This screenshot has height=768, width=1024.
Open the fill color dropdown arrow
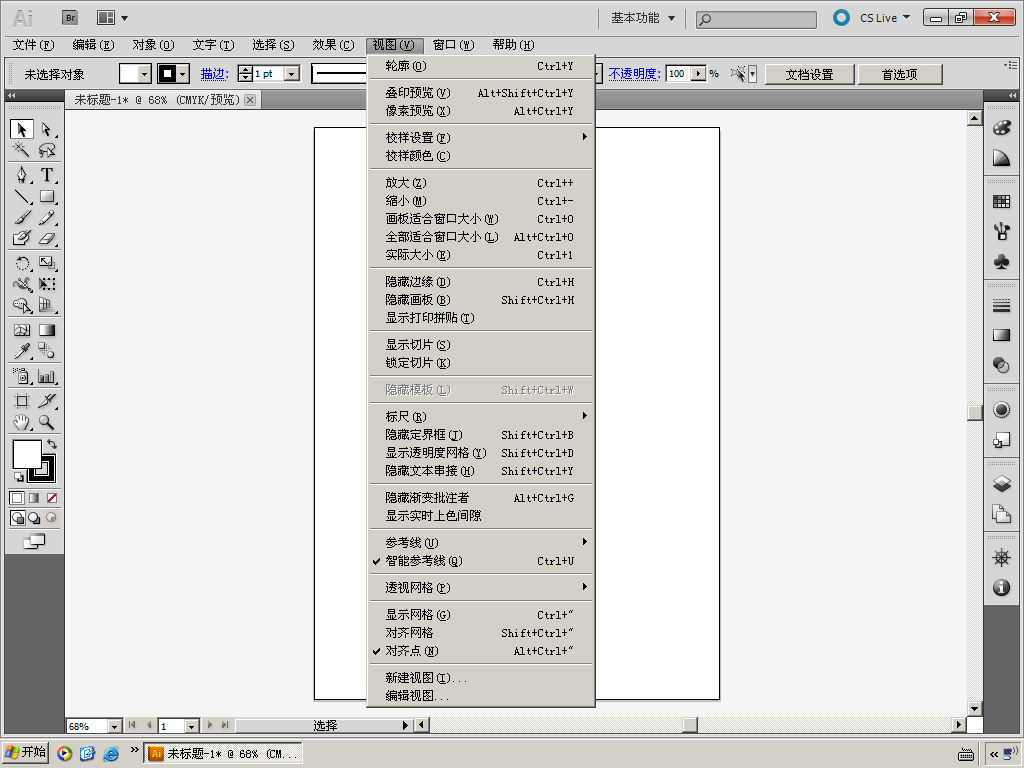tap(145, 74)
